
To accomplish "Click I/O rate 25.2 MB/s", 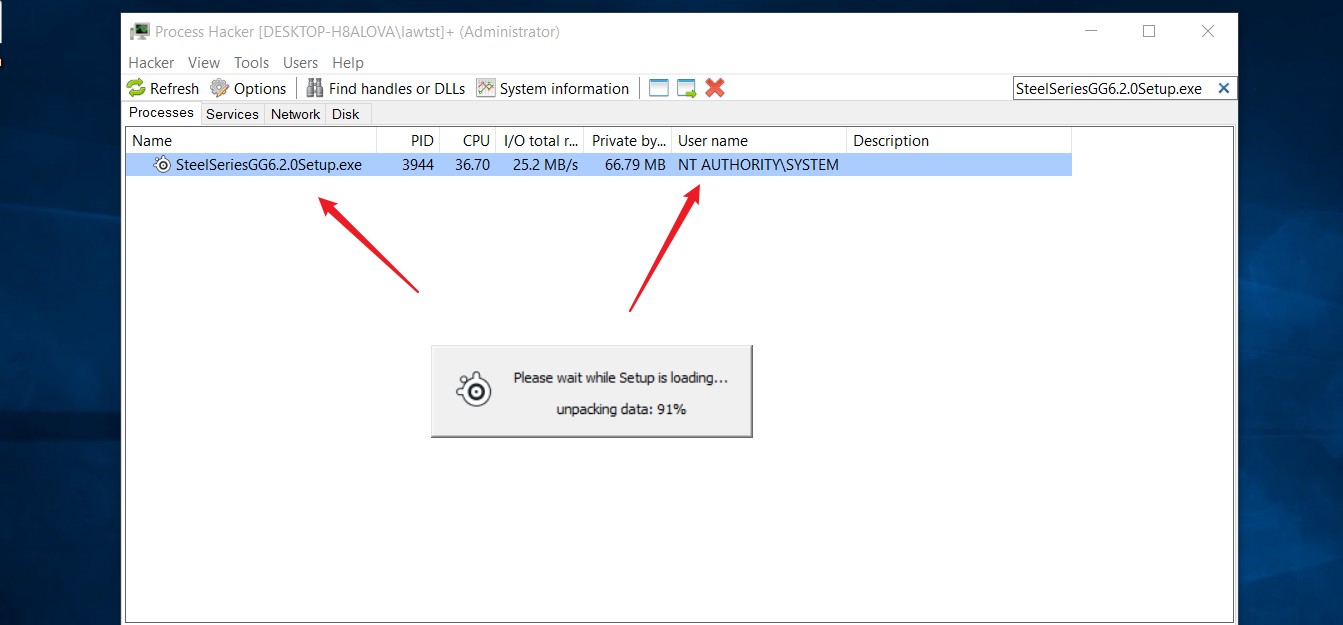I will point(545,165).
